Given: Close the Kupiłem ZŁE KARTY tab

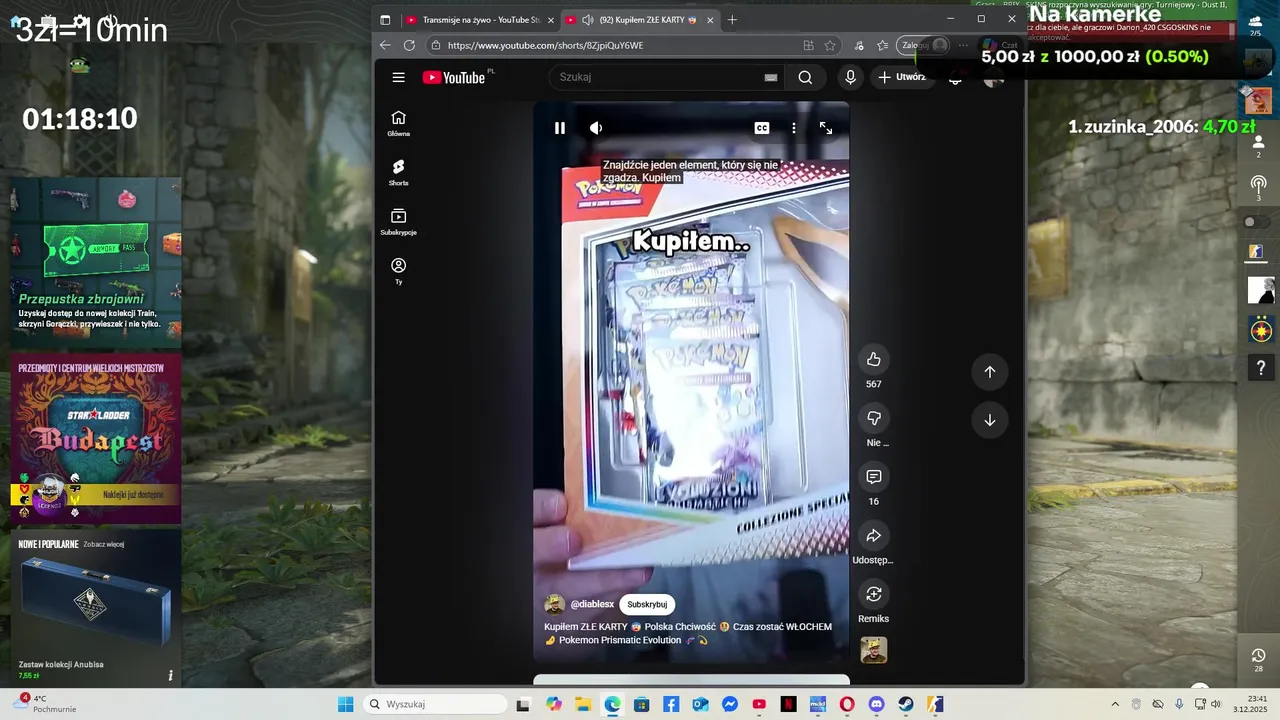Looking at the screenshot, I should [x=710, y=19].
